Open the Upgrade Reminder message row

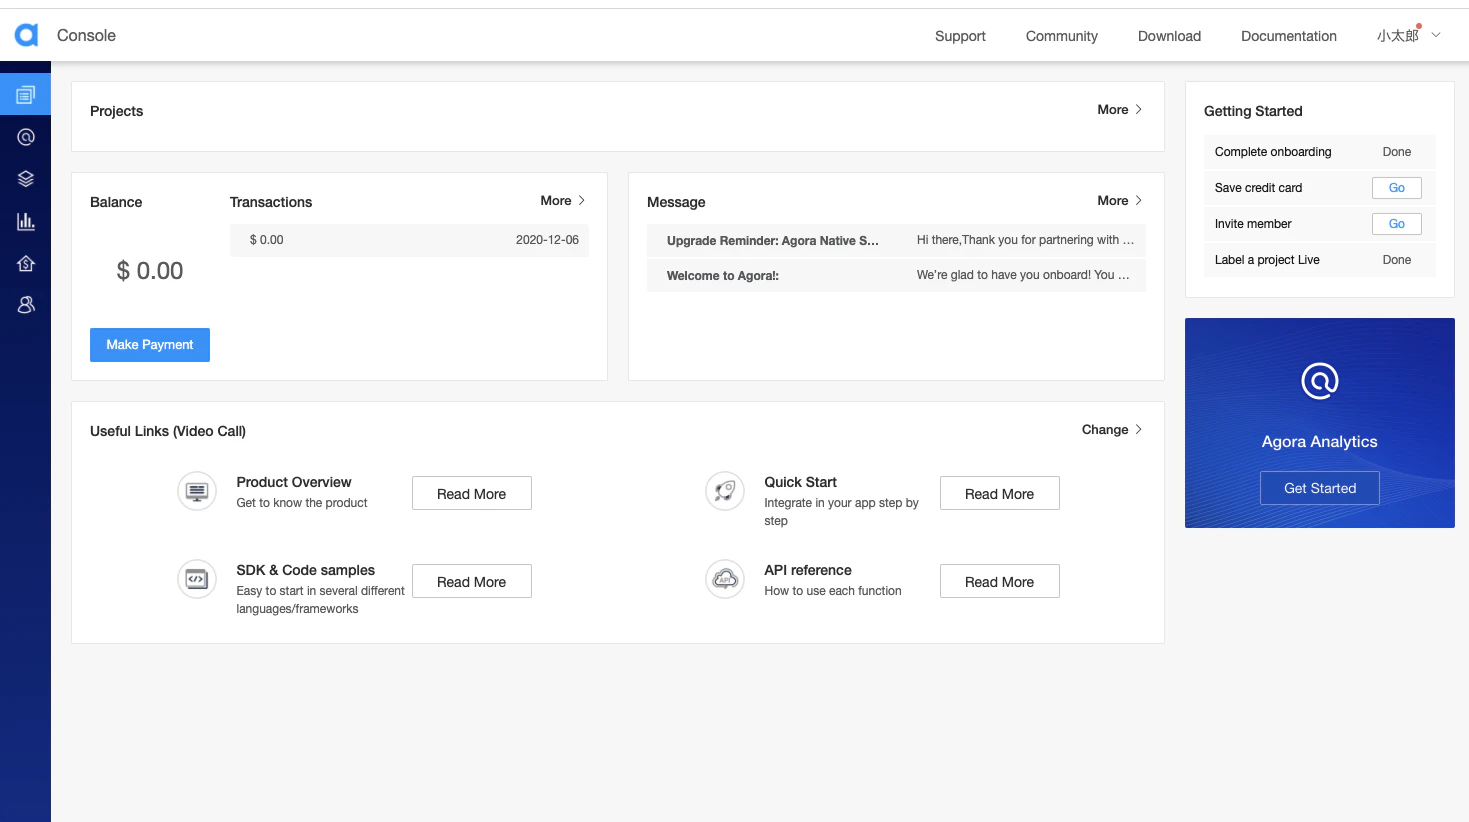[x=896, y=241]
